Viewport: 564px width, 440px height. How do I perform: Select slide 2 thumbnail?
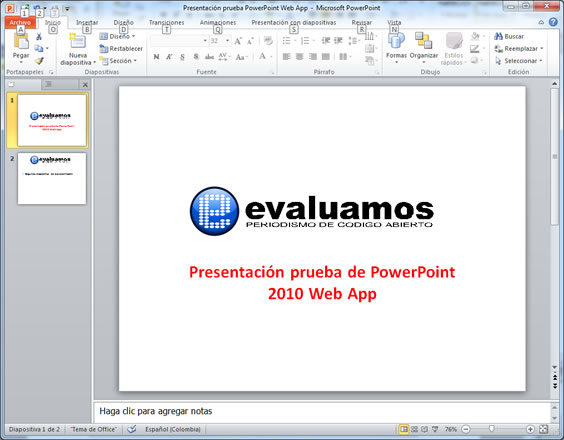(x=52, y=178)
